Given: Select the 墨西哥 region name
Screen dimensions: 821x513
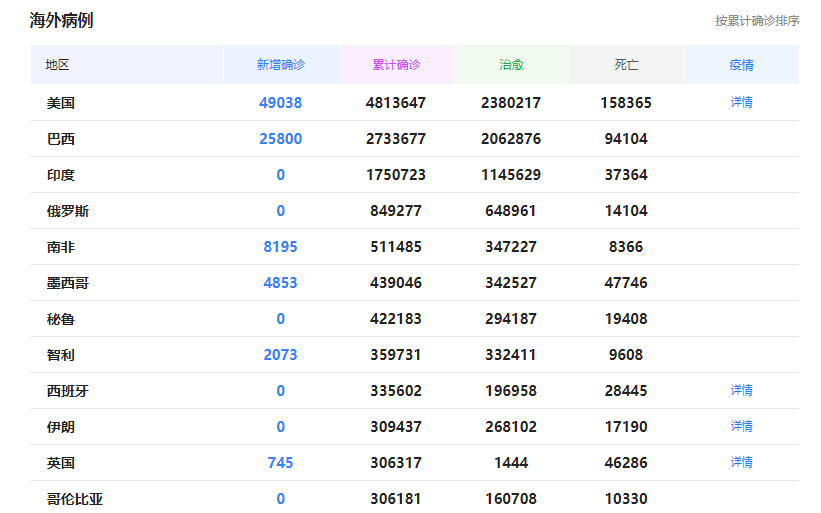Looking at the screenshot, I should tap(68, 283).
